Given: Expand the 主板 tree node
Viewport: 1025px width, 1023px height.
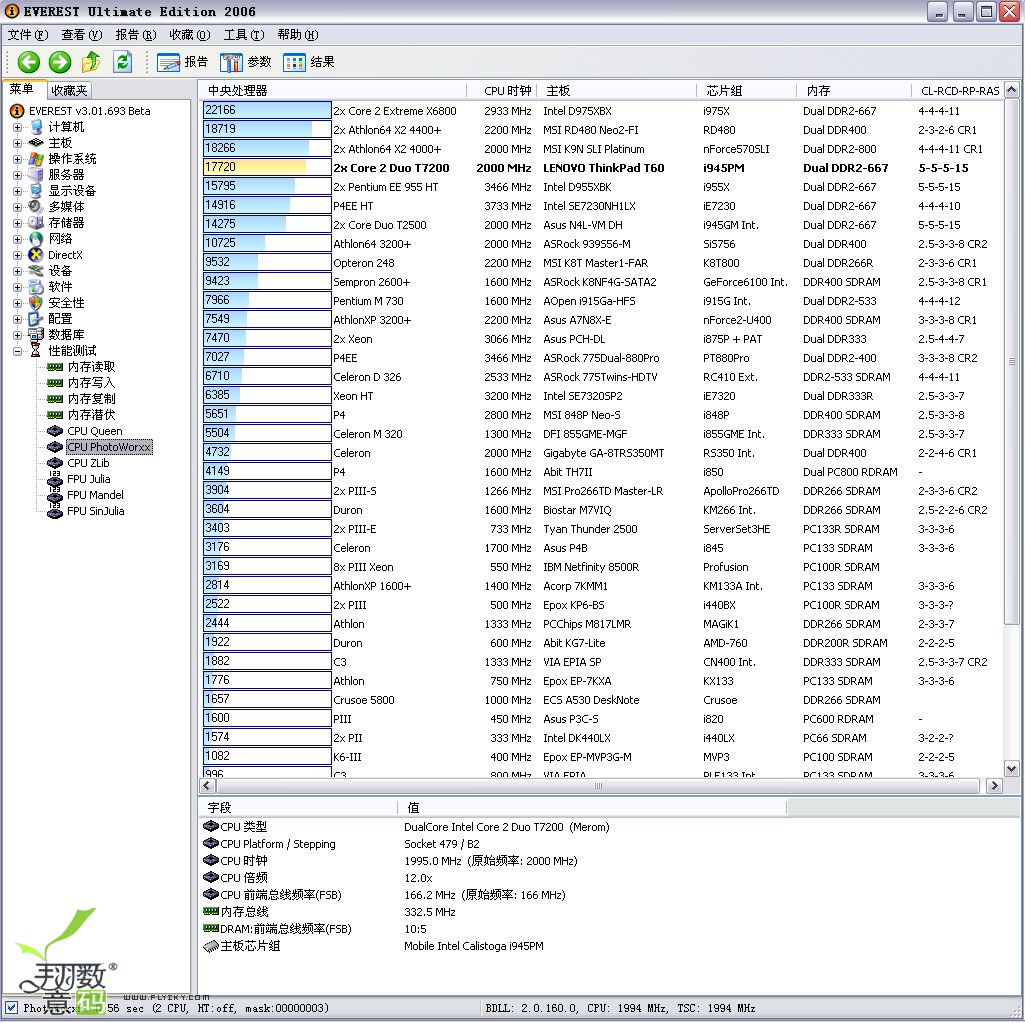Looking at the screenshot, I should (17, 143).
